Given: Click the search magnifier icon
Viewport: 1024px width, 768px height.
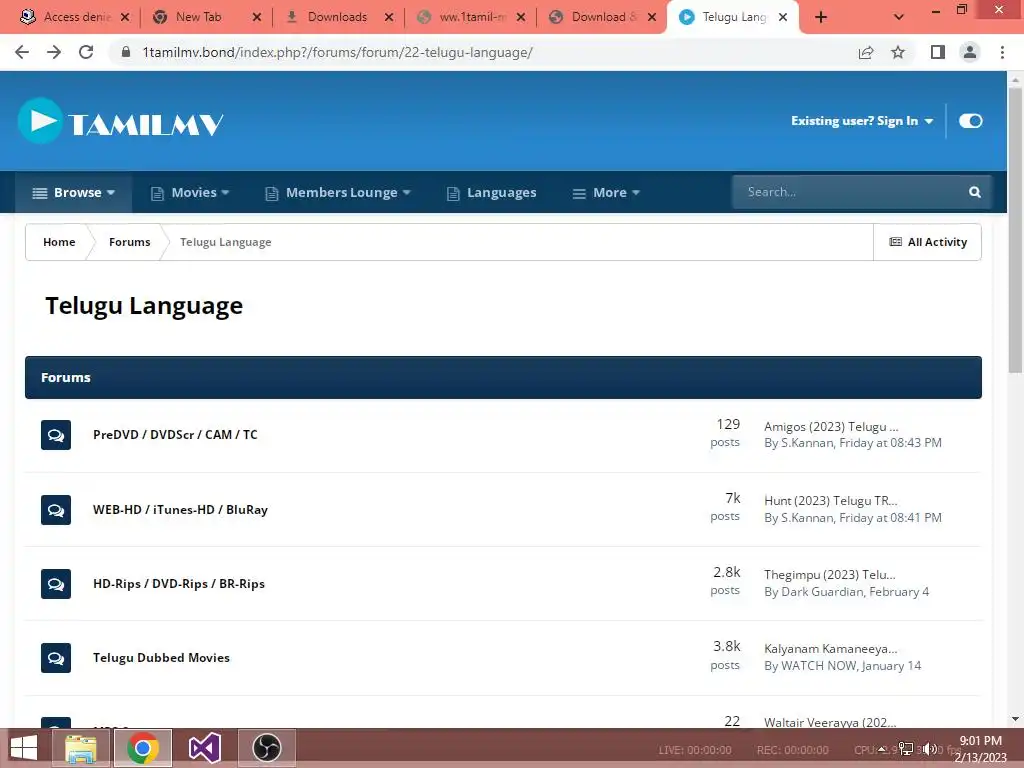Looking at the screenshot, I should click(974, 192).
